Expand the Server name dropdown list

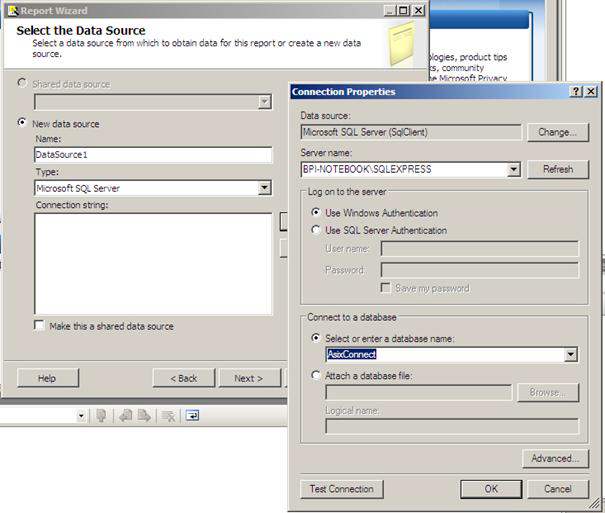click(x=513, y=169)
